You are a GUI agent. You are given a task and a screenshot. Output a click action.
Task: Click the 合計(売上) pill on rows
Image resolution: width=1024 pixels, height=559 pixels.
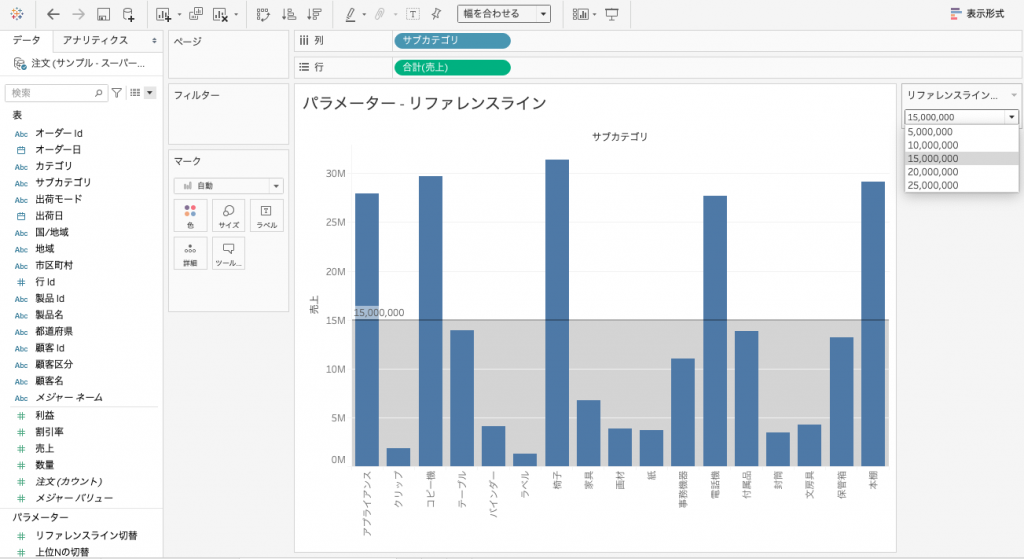pos(452,67)
